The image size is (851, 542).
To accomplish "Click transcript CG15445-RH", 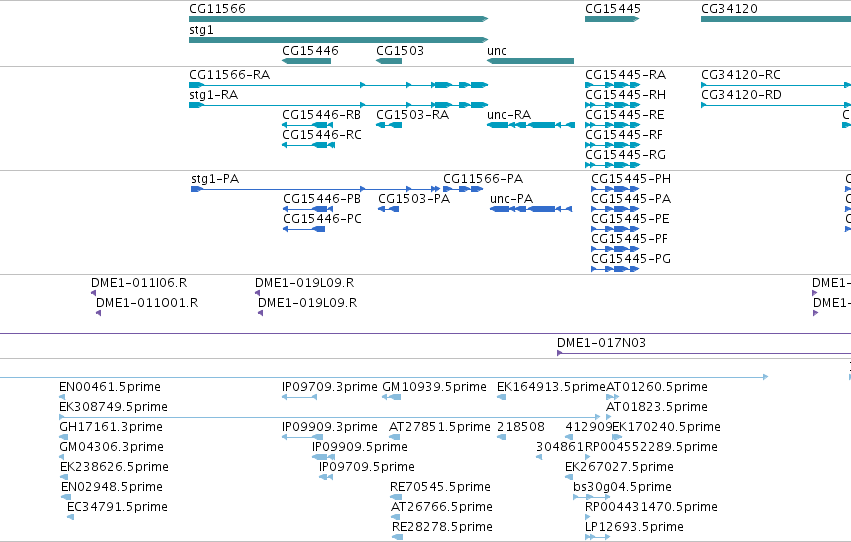I will (x=612, y=105).
